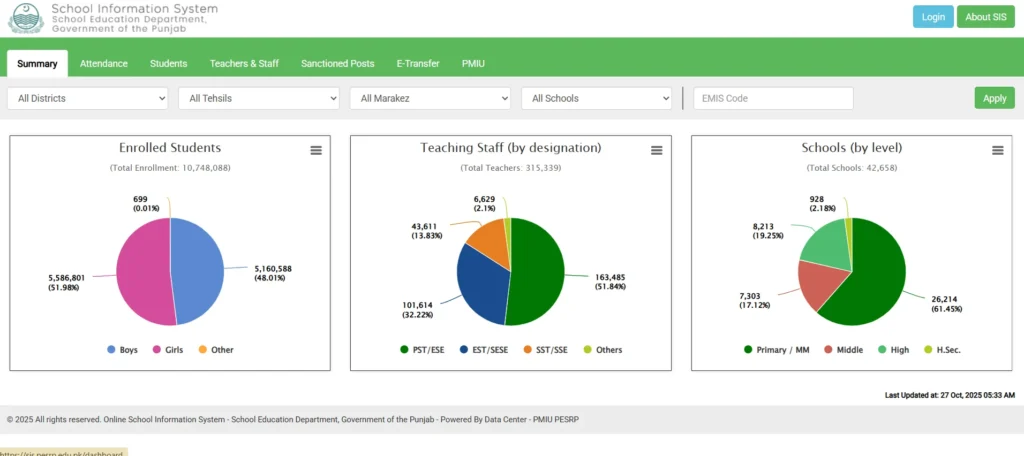
Task: Open the Enrolled Students chart hamburger menu
Action: point(316,150)
